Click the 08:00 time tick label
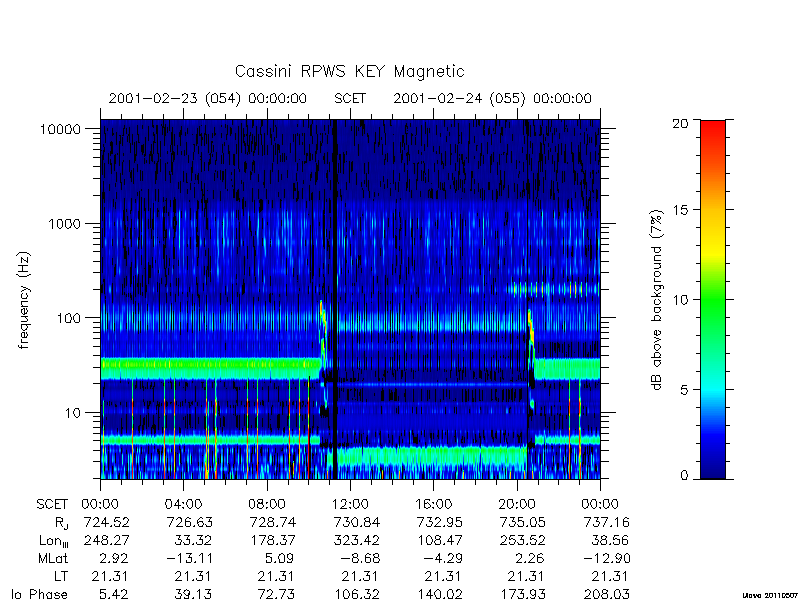The image size is (800, 600). coord(267,505)
